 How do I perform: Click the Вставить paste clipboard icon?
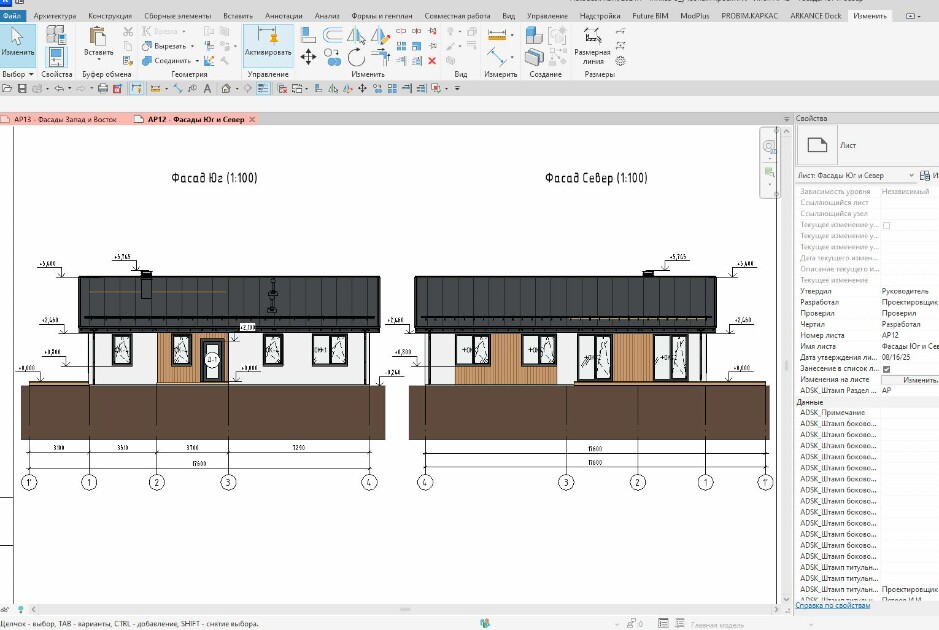(x=98, y=36)
